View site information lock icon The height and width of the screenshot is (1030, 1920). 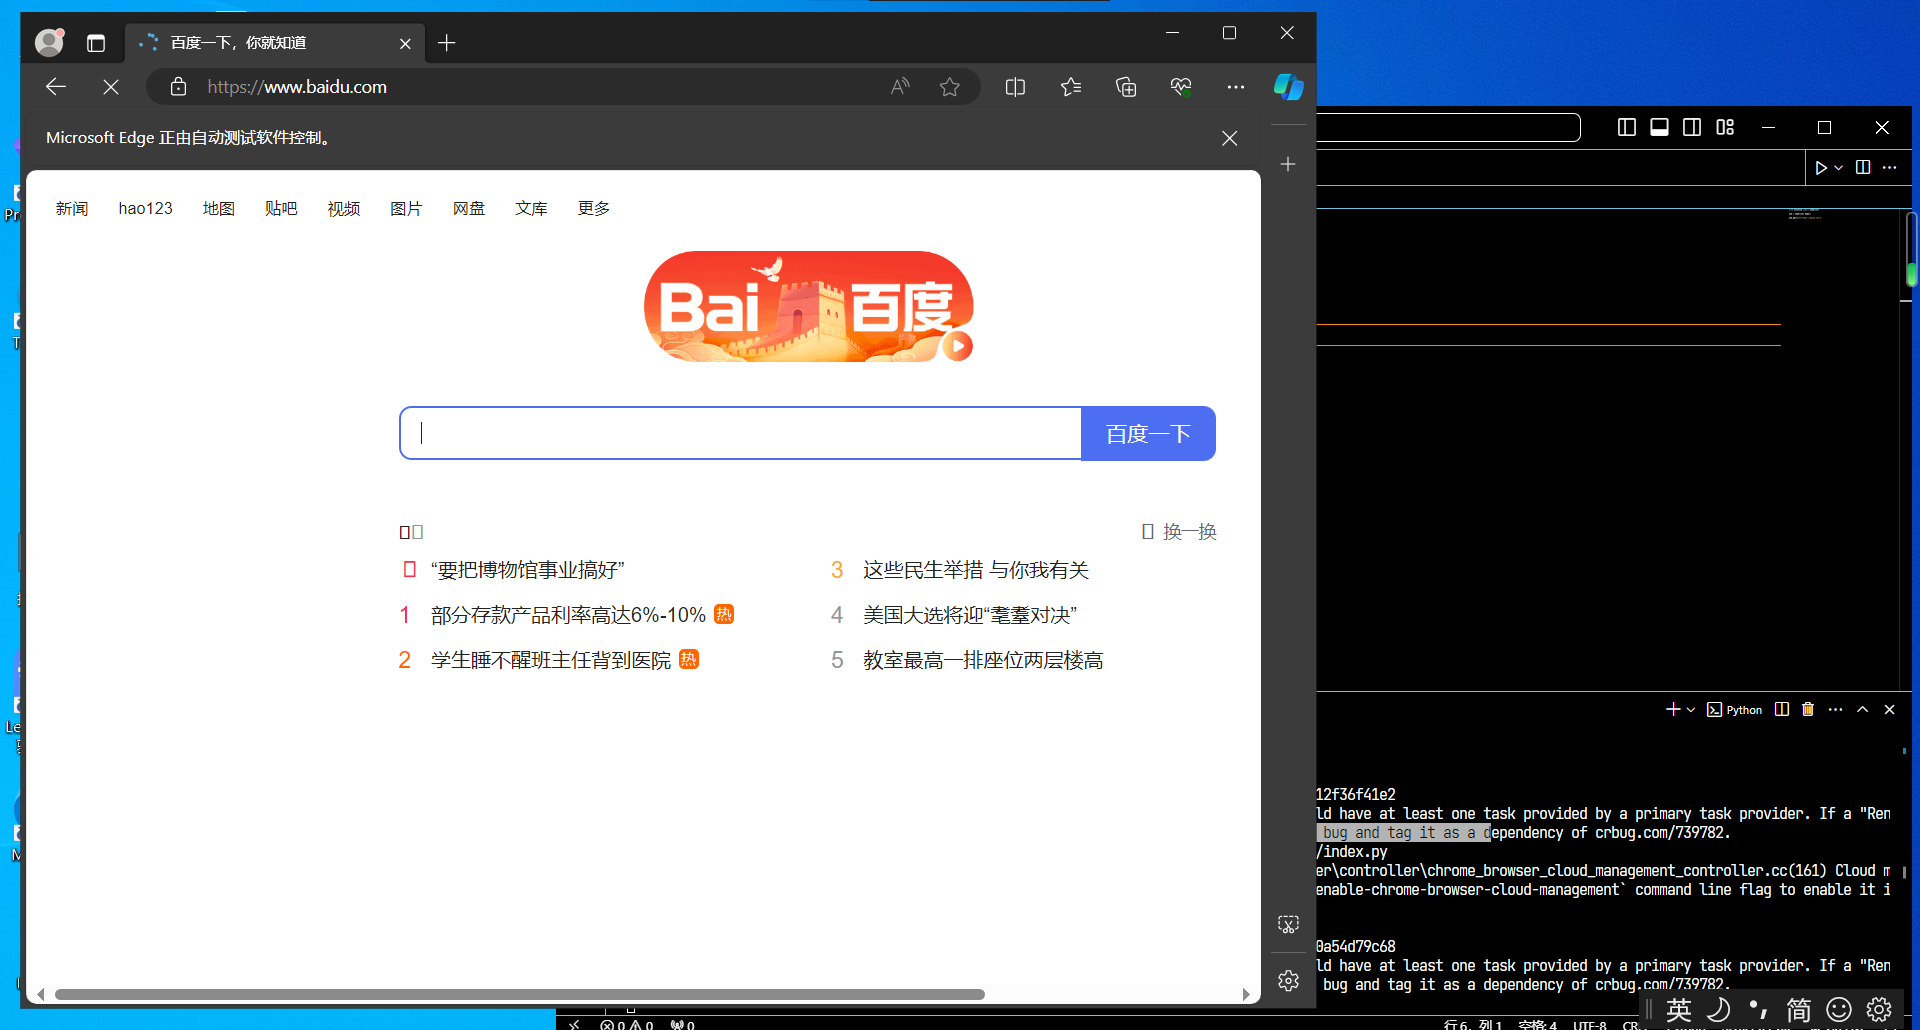pyautogui.click(x=178, y=87)
